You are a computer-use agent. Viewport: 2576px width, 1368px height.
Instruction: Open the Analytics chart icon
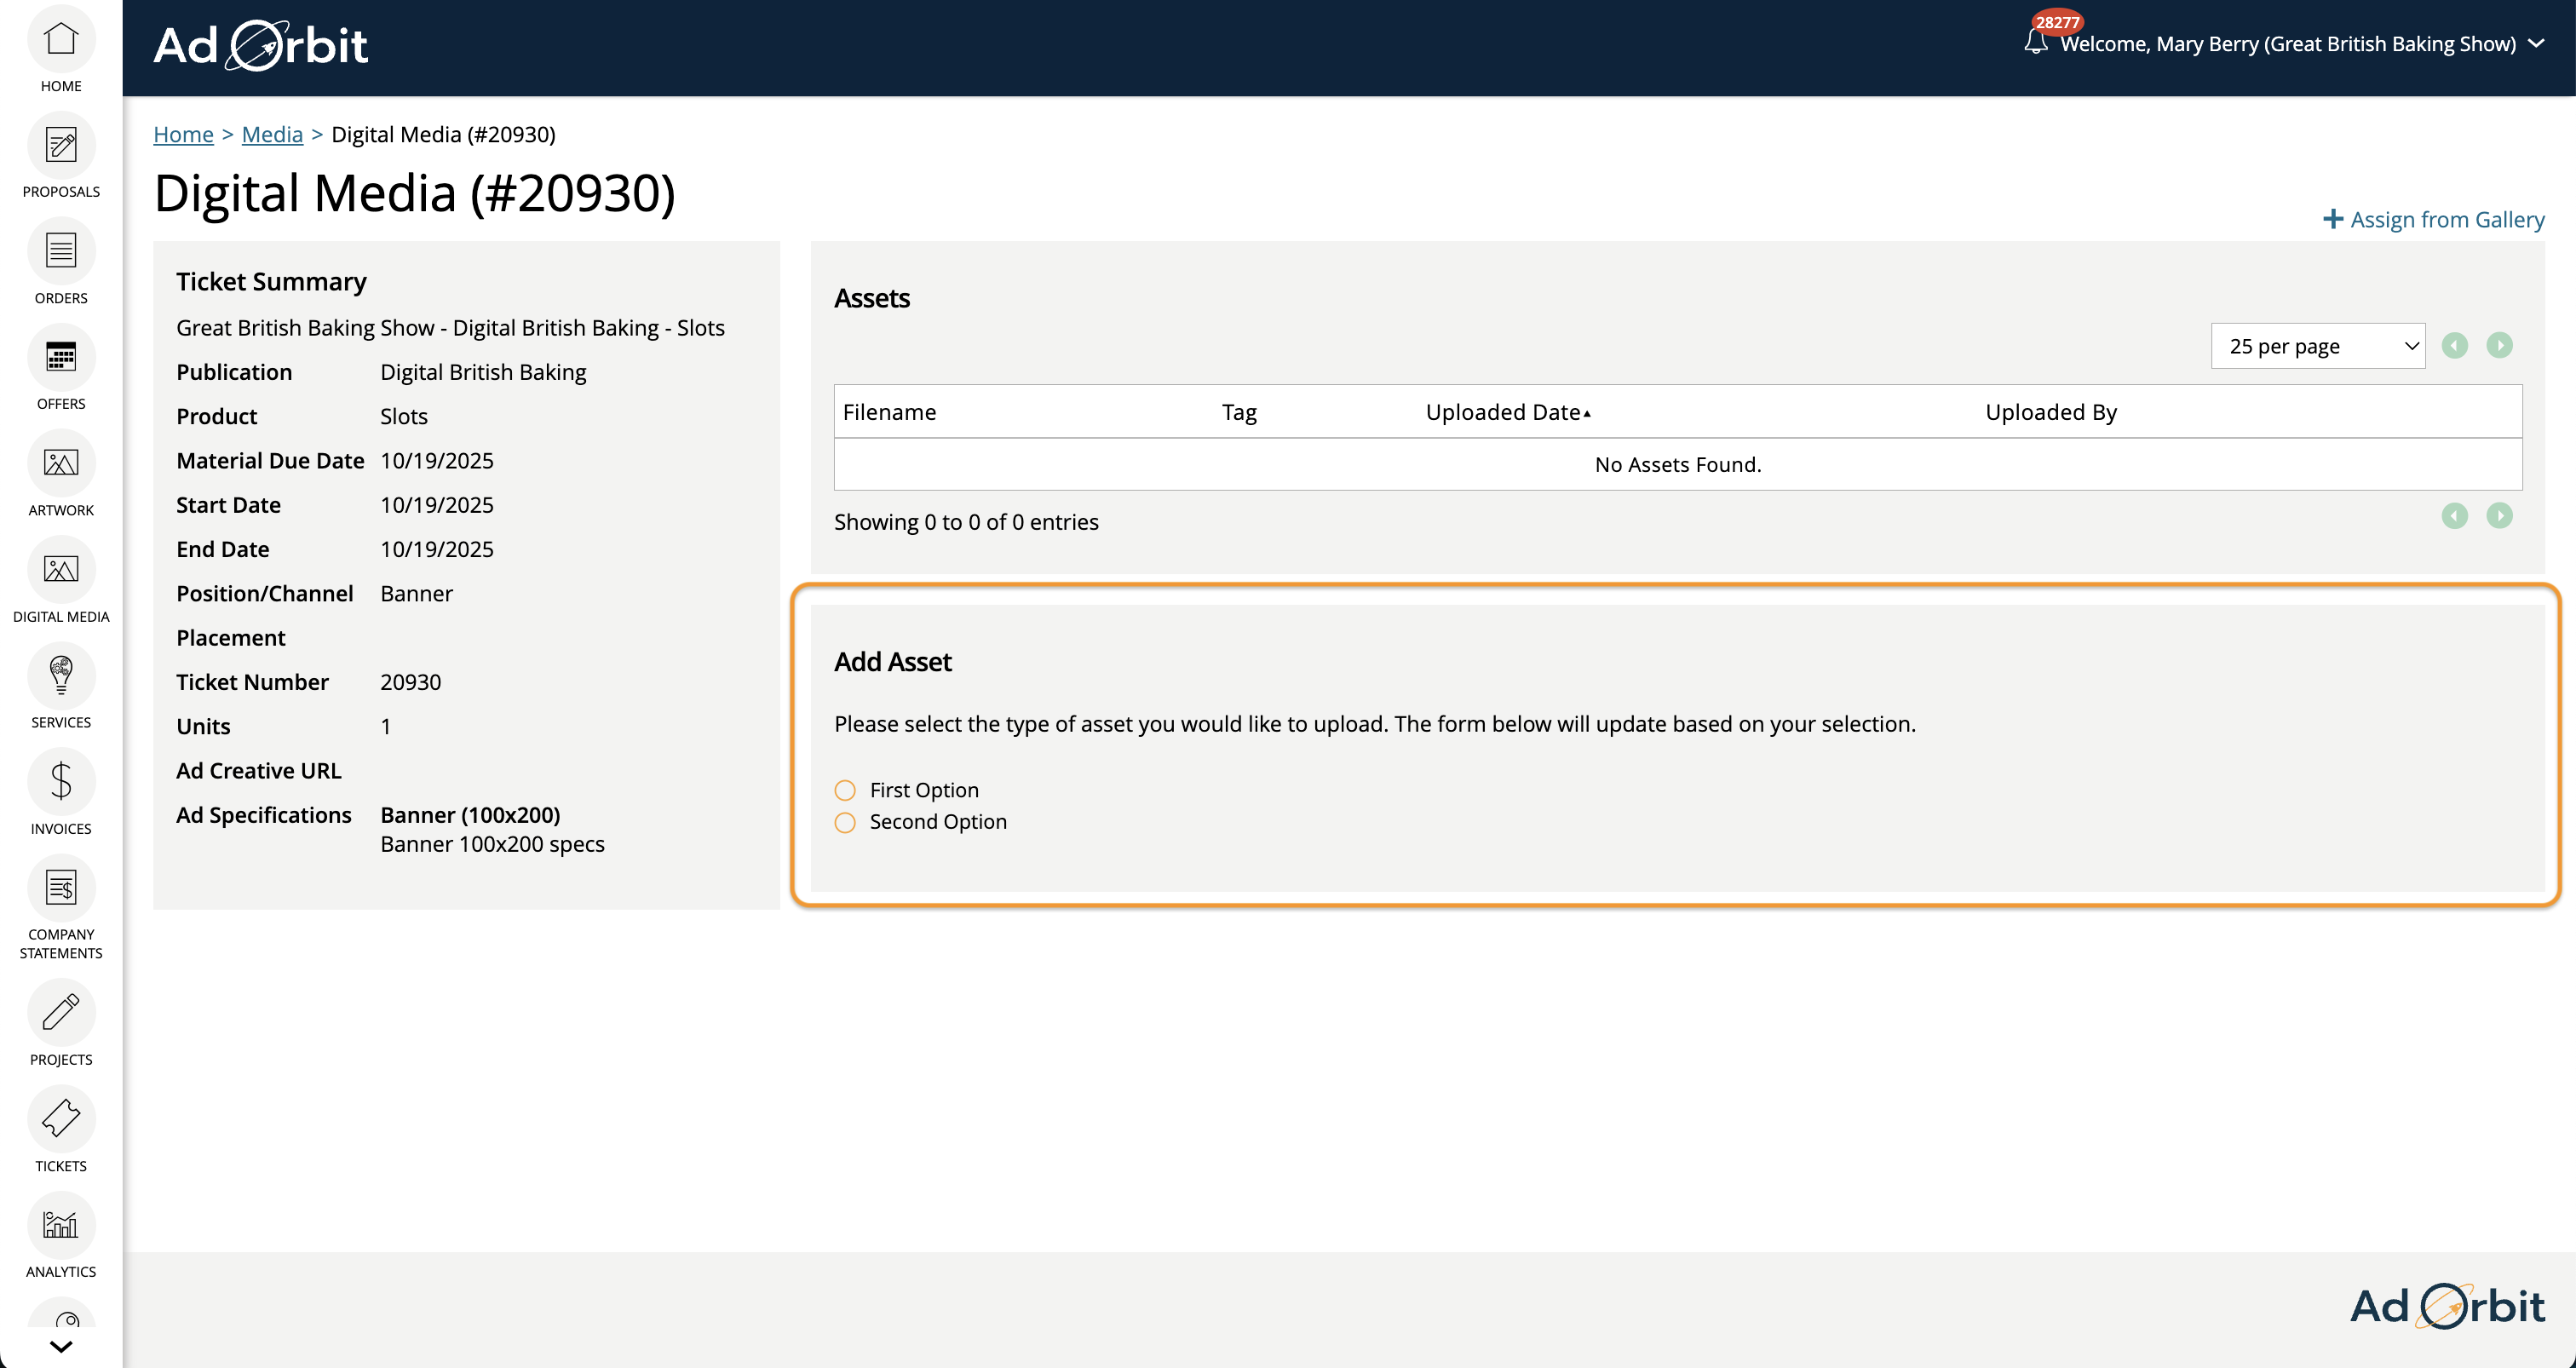pos(61,1225)
